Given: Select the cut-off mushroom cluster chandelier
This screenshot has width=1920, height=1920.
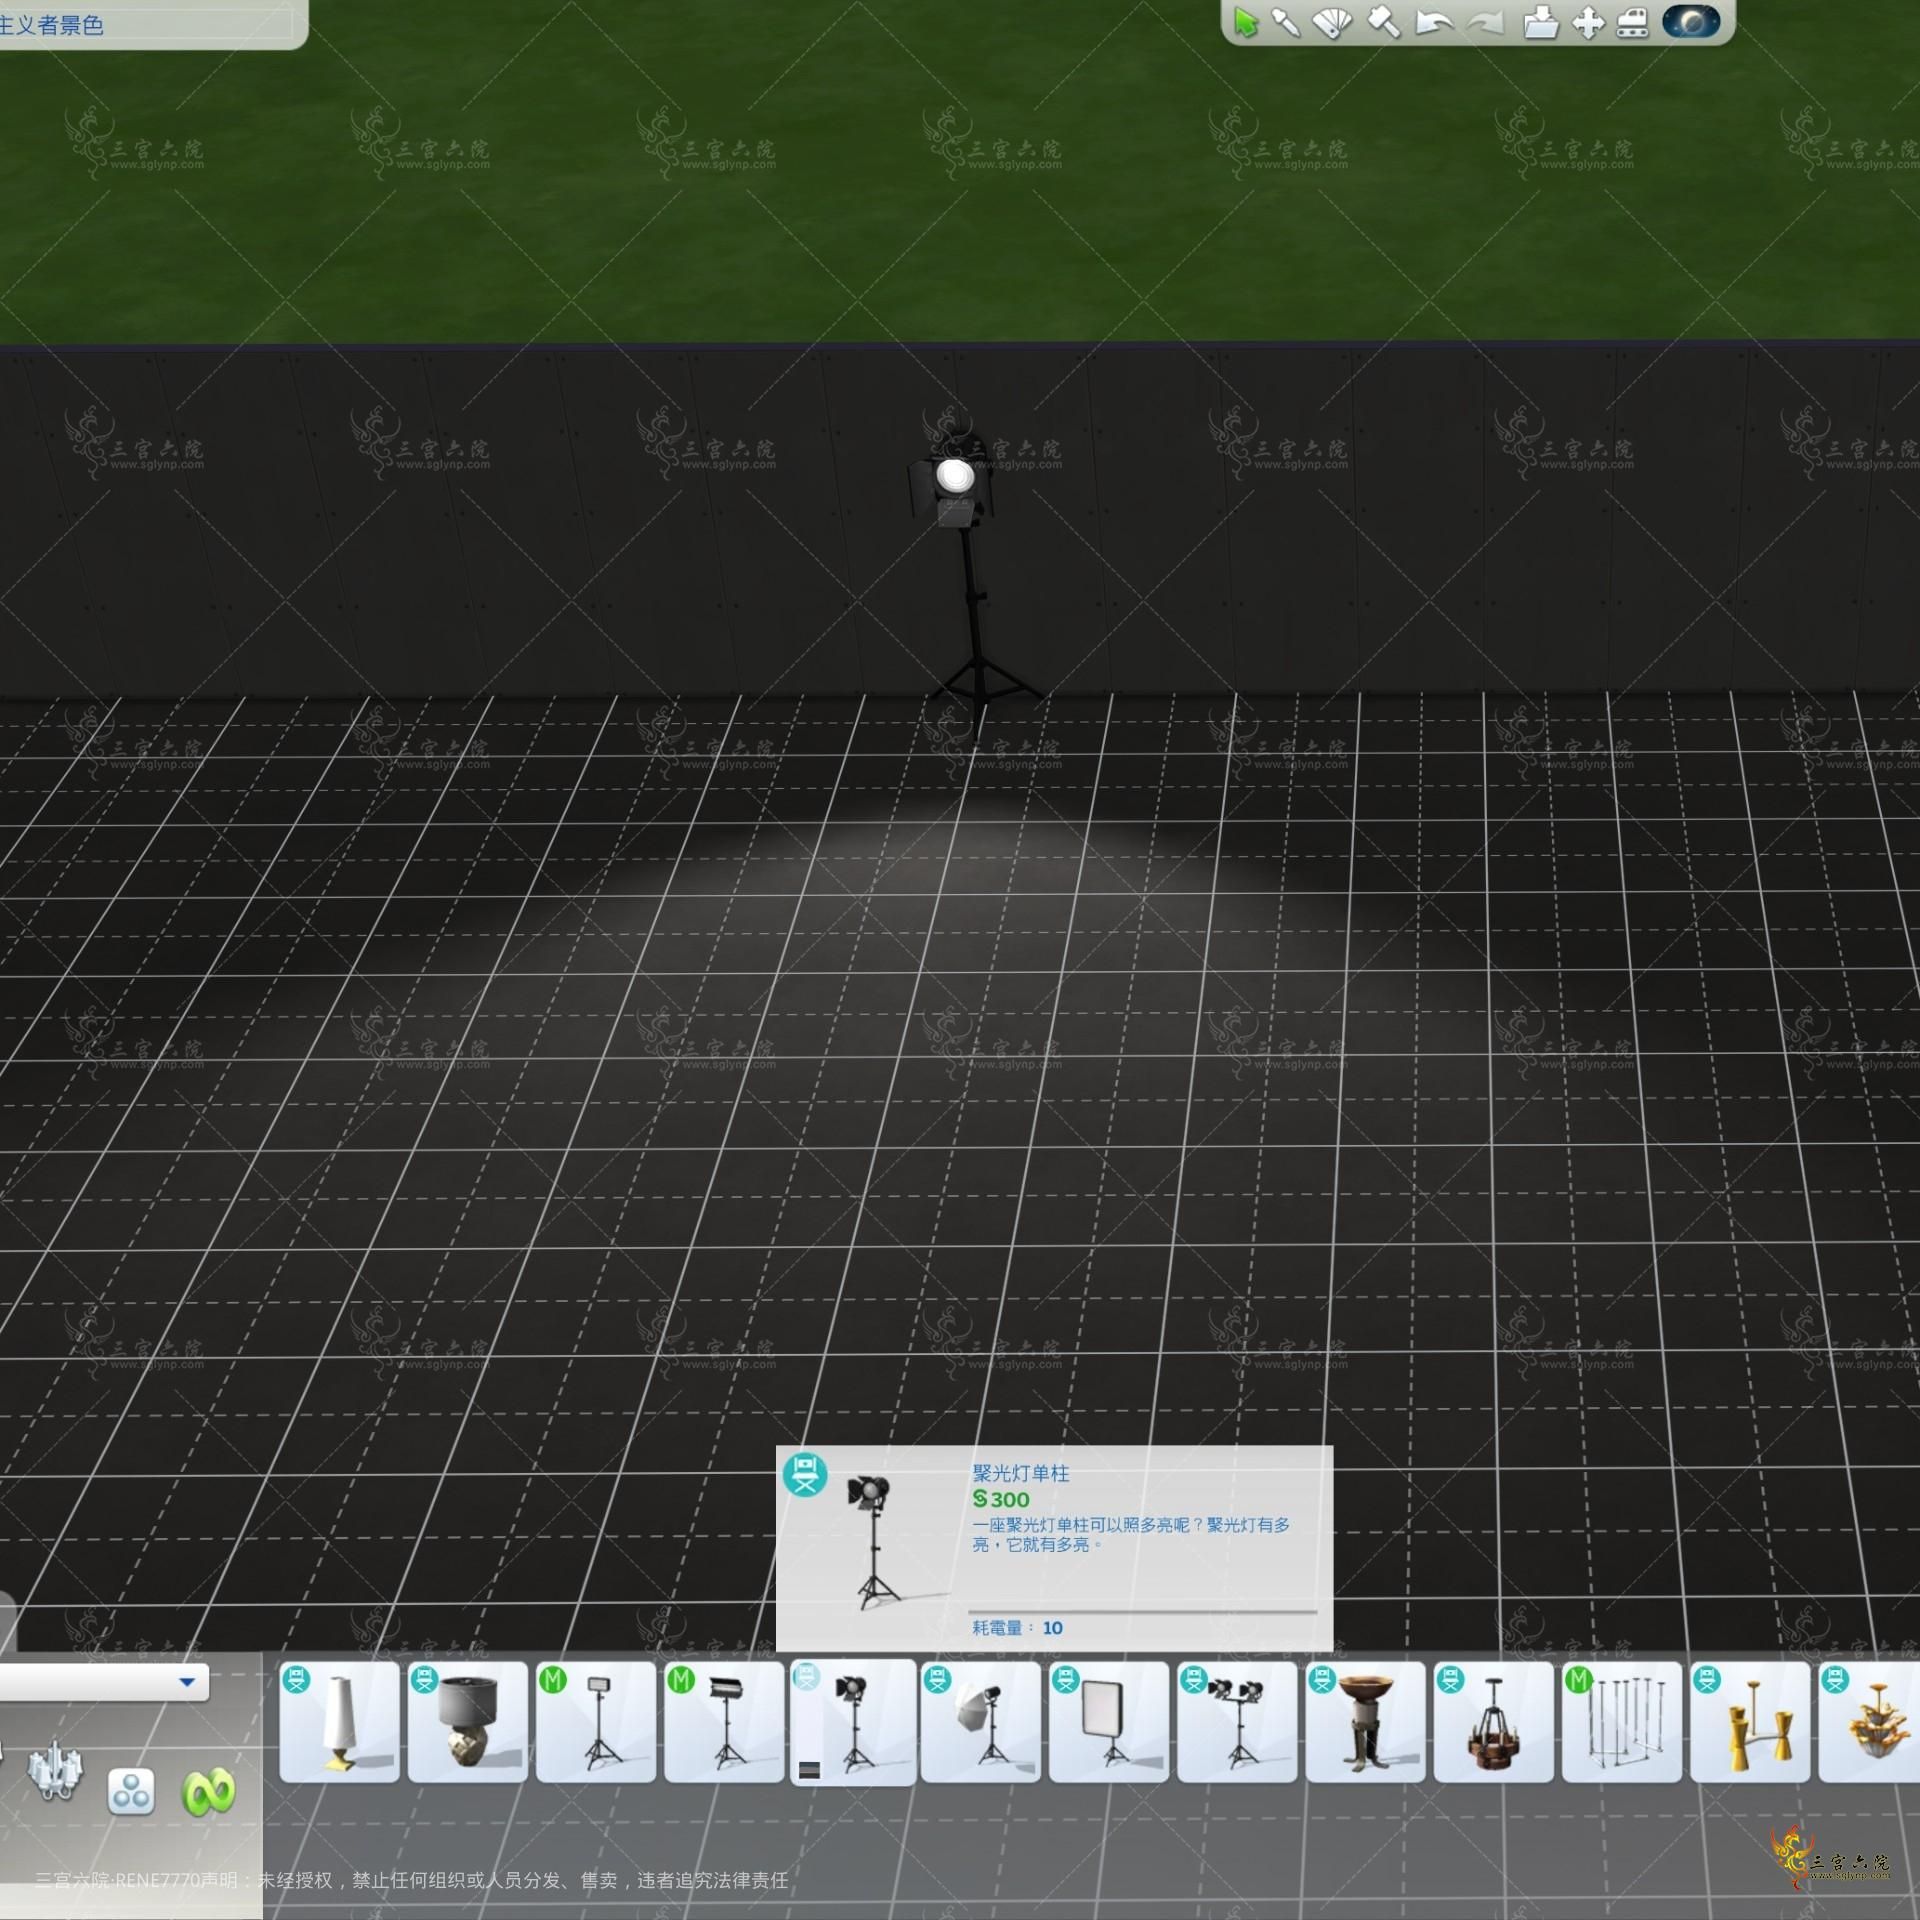Looking at the screenshot, I should (1870, 1722).
